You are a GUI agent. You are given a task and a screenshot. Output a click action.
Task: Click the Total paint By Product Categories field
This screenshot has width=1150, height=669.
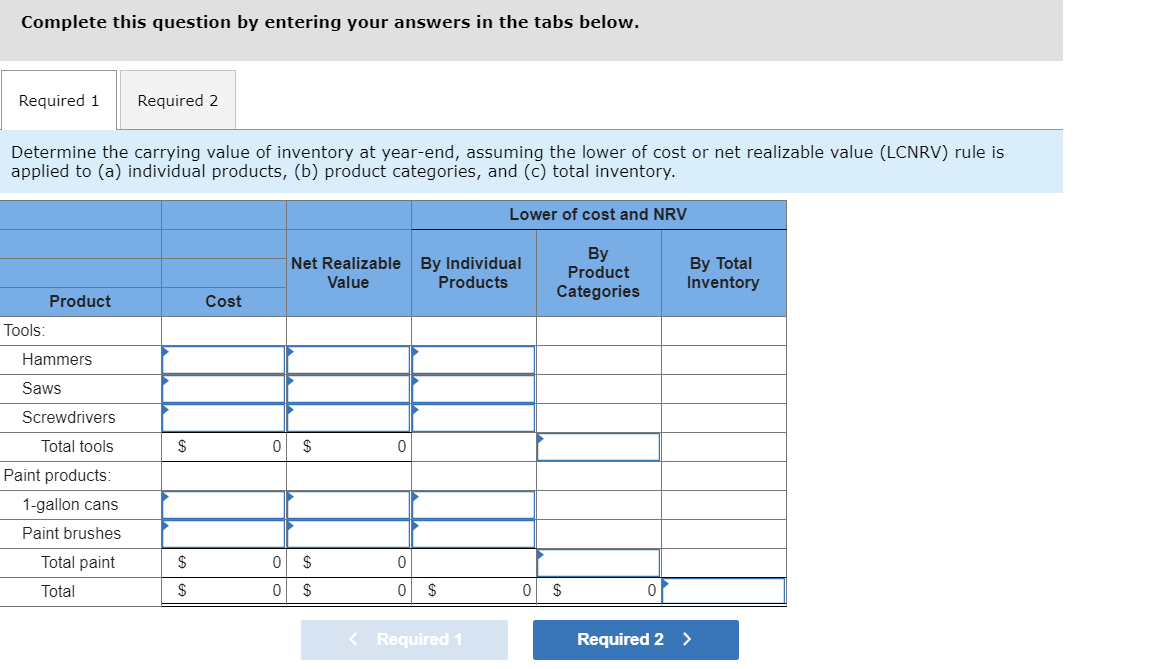pyautogui.click(x=598, y=562)
